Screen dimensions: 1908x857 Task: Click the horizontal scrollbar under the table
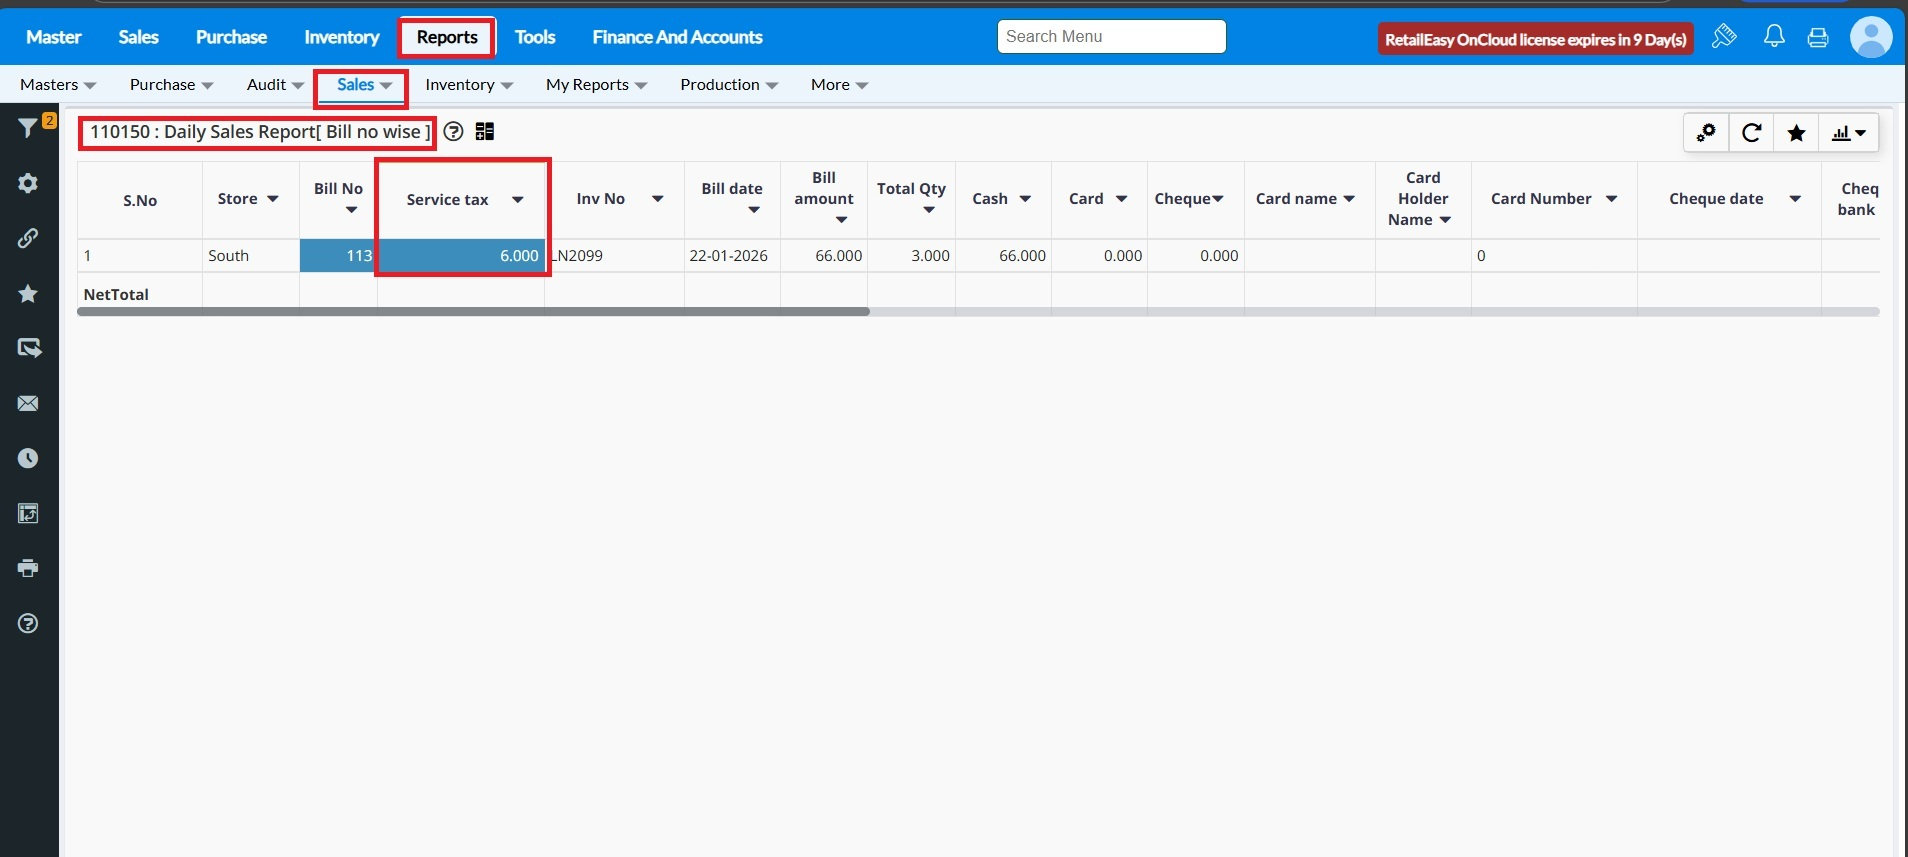point(473,312)
